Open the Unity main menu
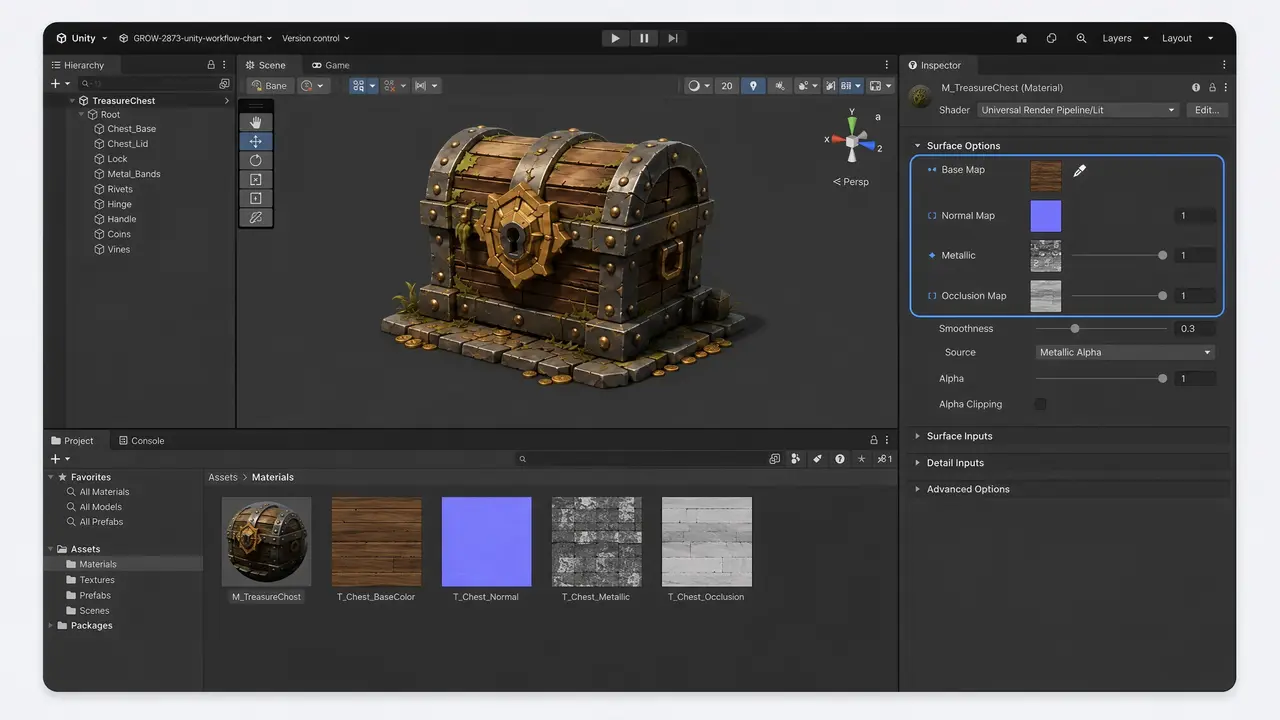1280x720 pixels. tap(81, 38)
